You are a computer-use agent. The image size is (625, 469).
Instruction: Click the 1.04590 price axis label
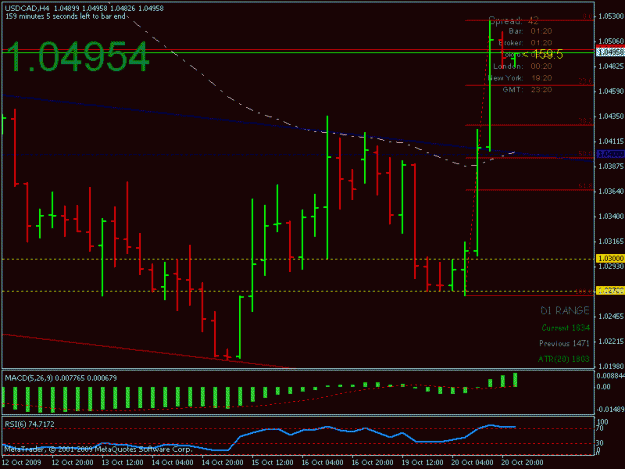611,91
